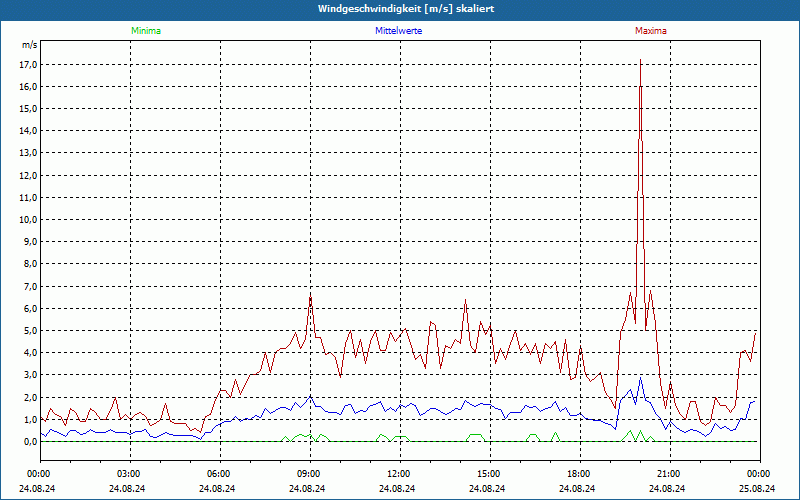Click the 18:00 time axis label
800x500 pixels.
[579, 474]
